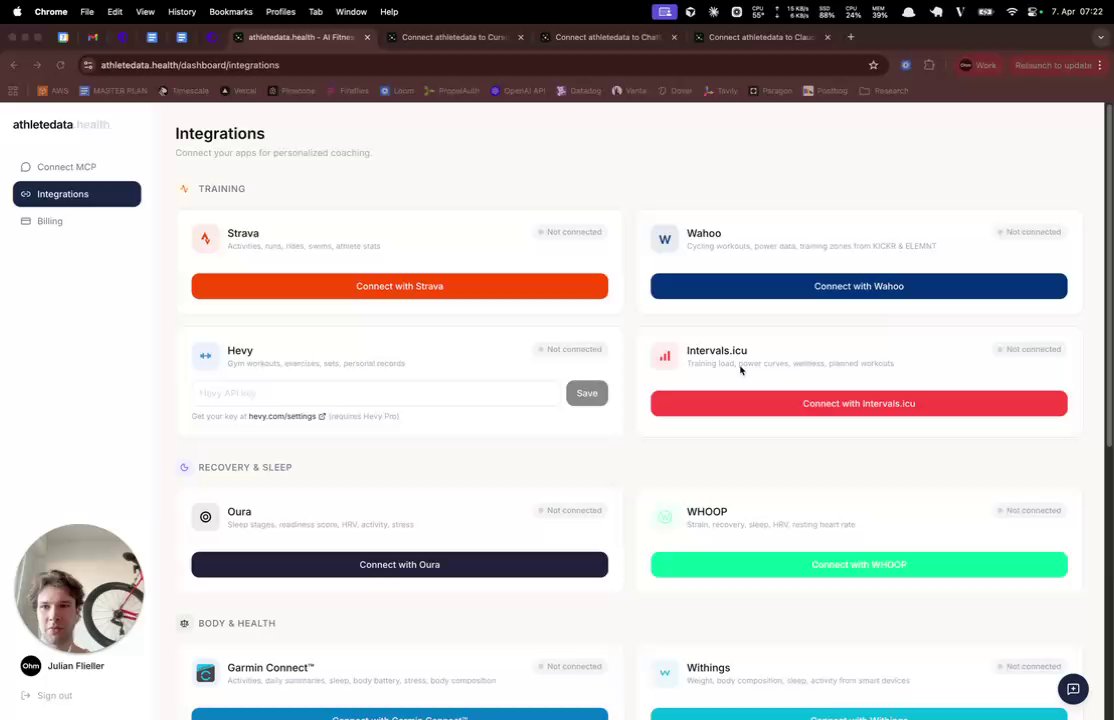This screenshot has width=1114, height=720.
Task: Open the Chrome extensions puzzle icon
Action: (x=929, y=65)
